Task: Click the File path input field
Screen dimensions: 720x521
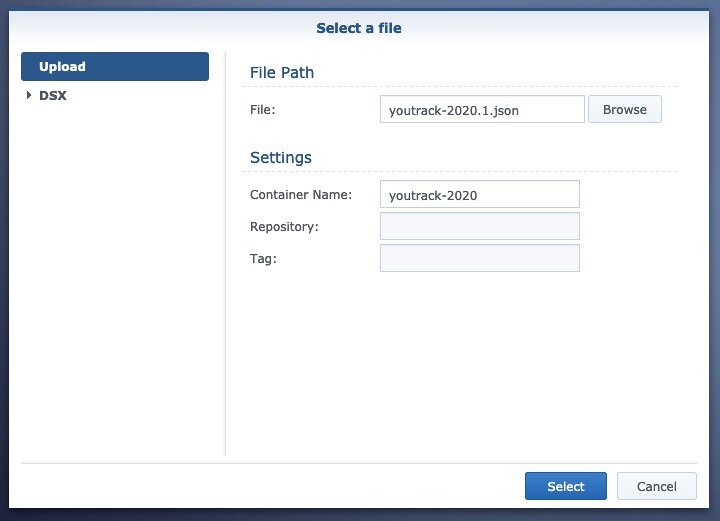Action: coord(482,109)
